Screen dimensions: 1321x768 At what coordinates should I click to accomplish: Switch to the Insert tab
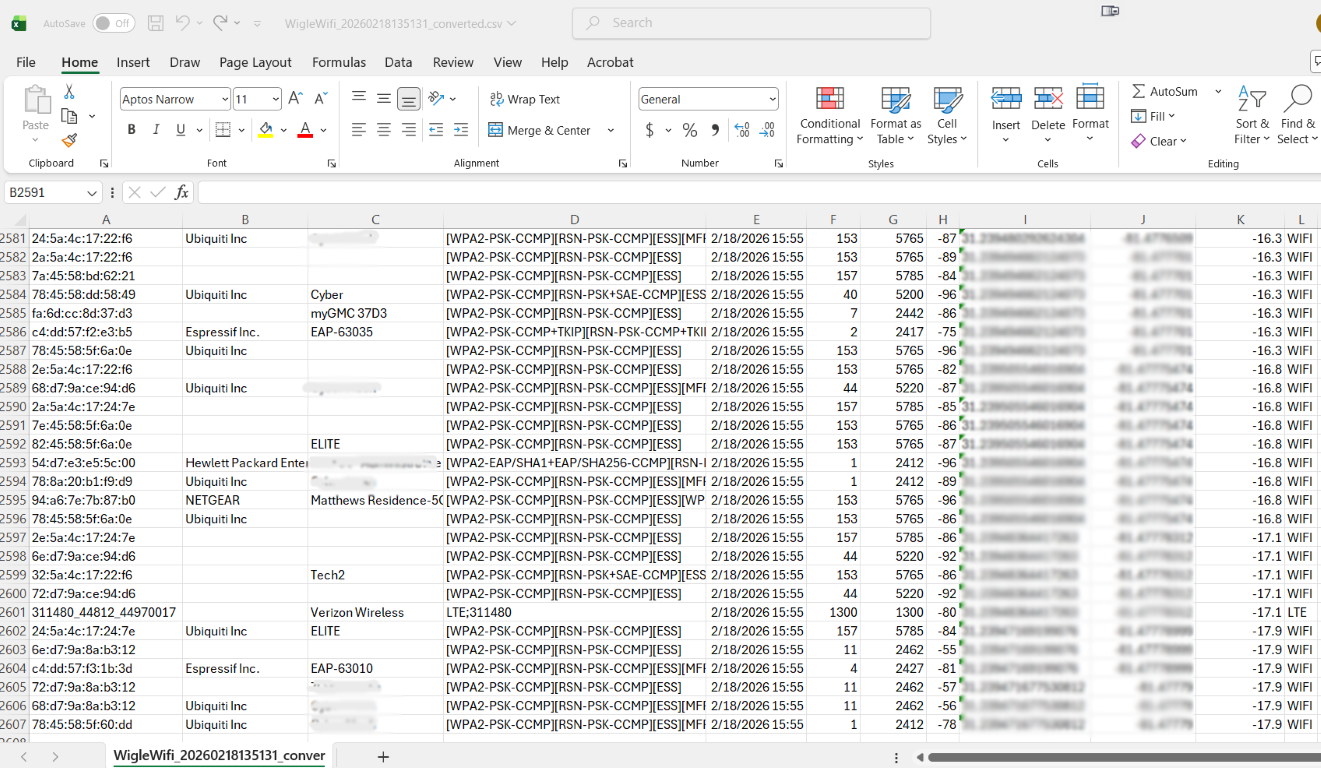pyautogui.click(x=133, y=62)
